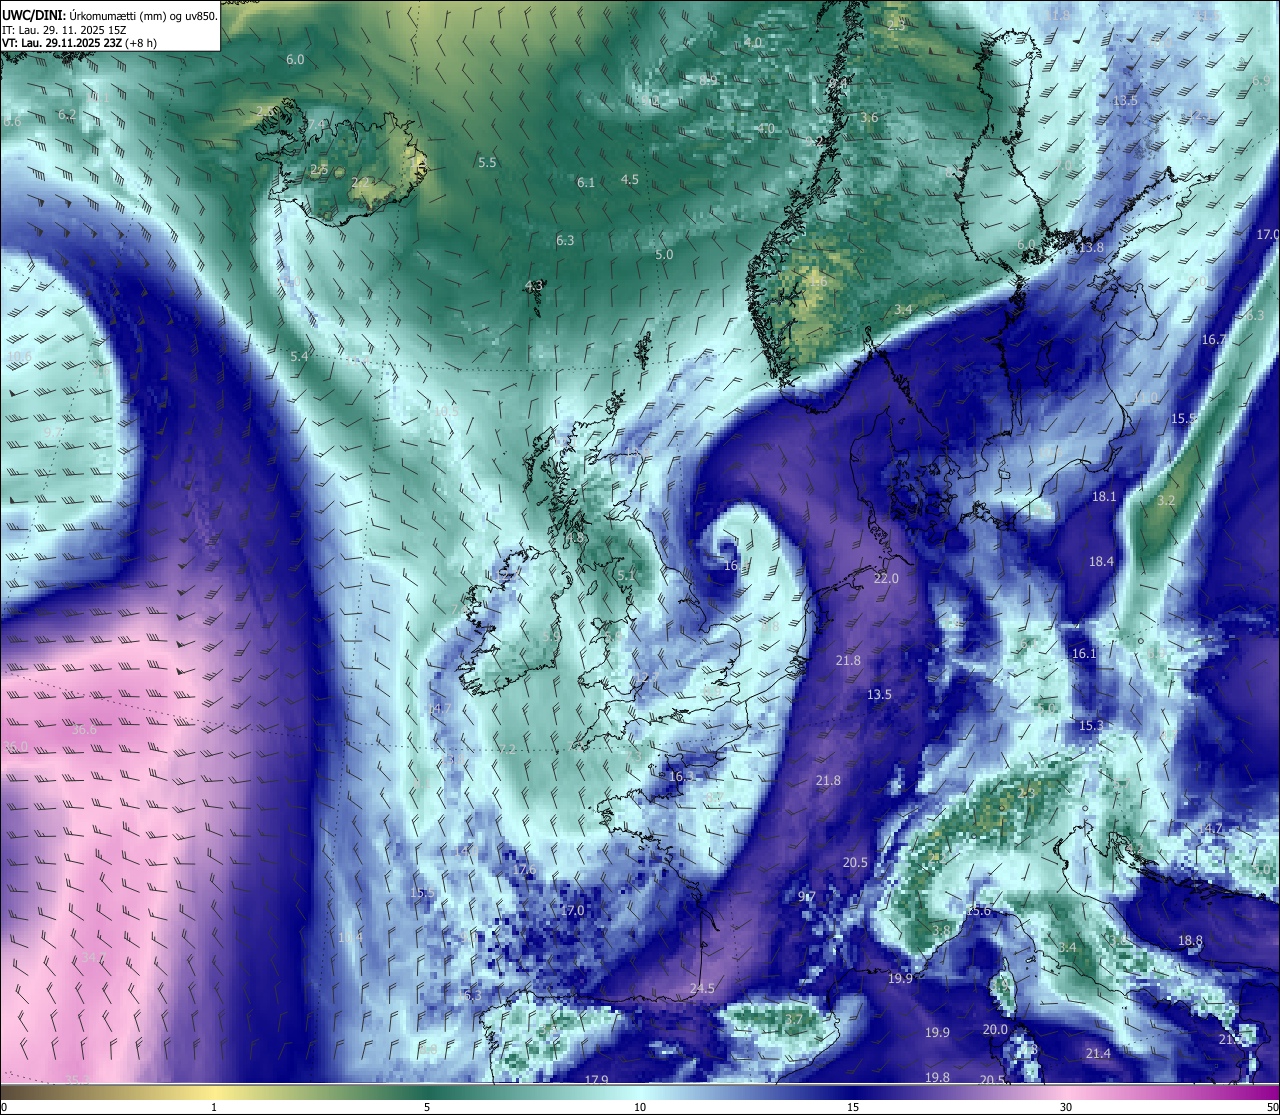The width and height of the screenshot is (1280, 1115).
Task: Click the '4.5' map value
Action: click(630, 180)
